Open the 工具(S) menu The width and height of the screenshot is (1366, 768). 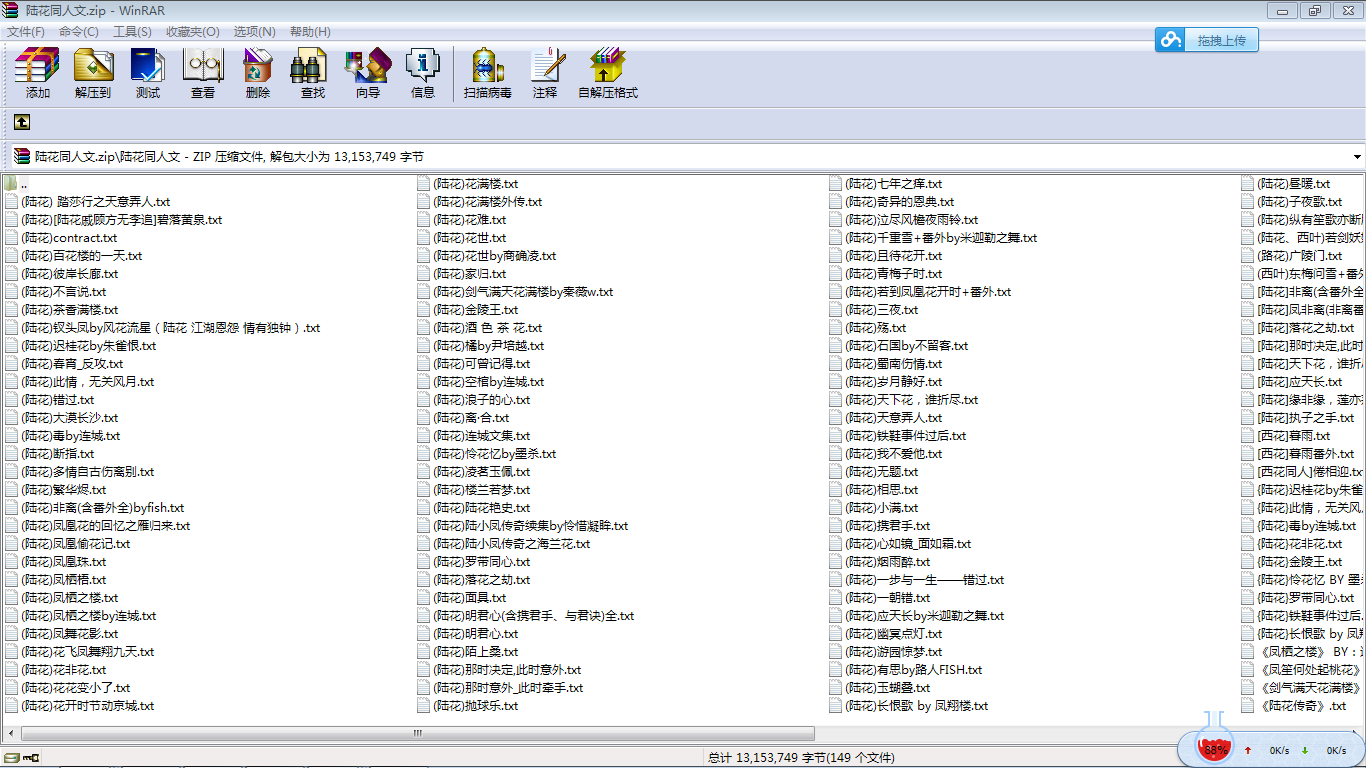pyautogui.click(x=132, y=32)
